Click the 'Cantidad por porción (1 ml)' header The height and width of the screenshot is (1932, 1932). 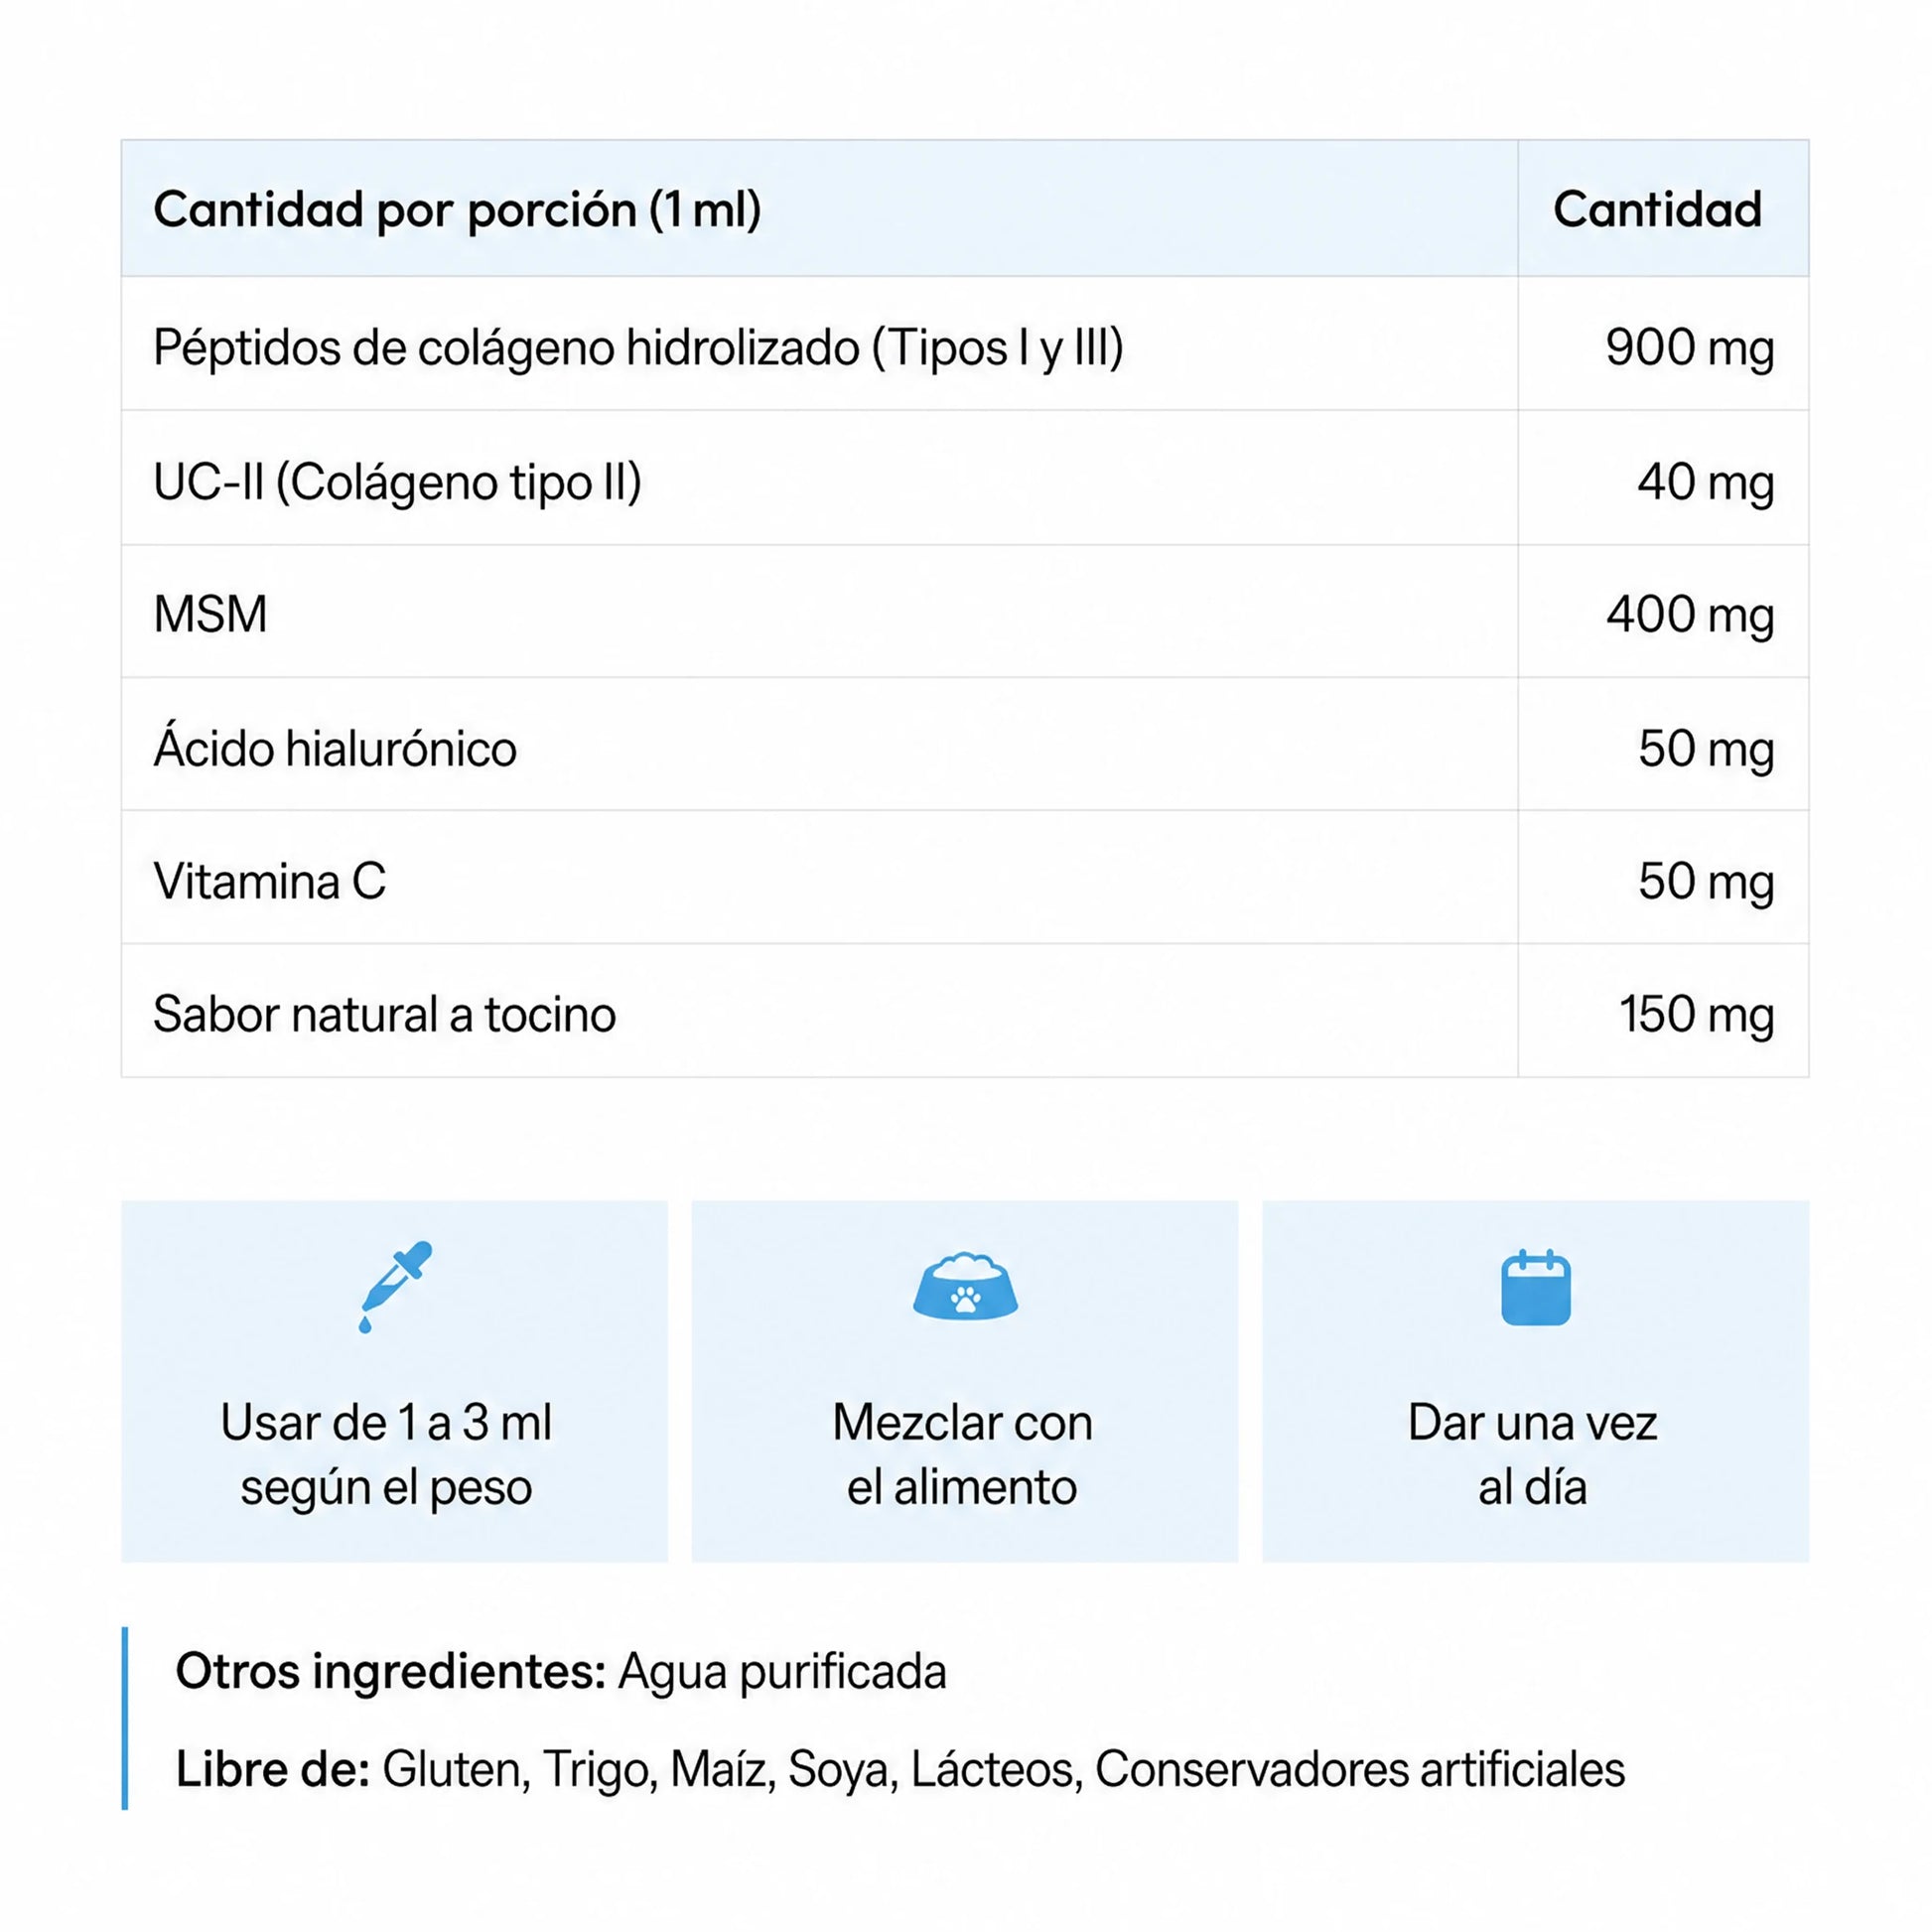[x=457, y=210]
